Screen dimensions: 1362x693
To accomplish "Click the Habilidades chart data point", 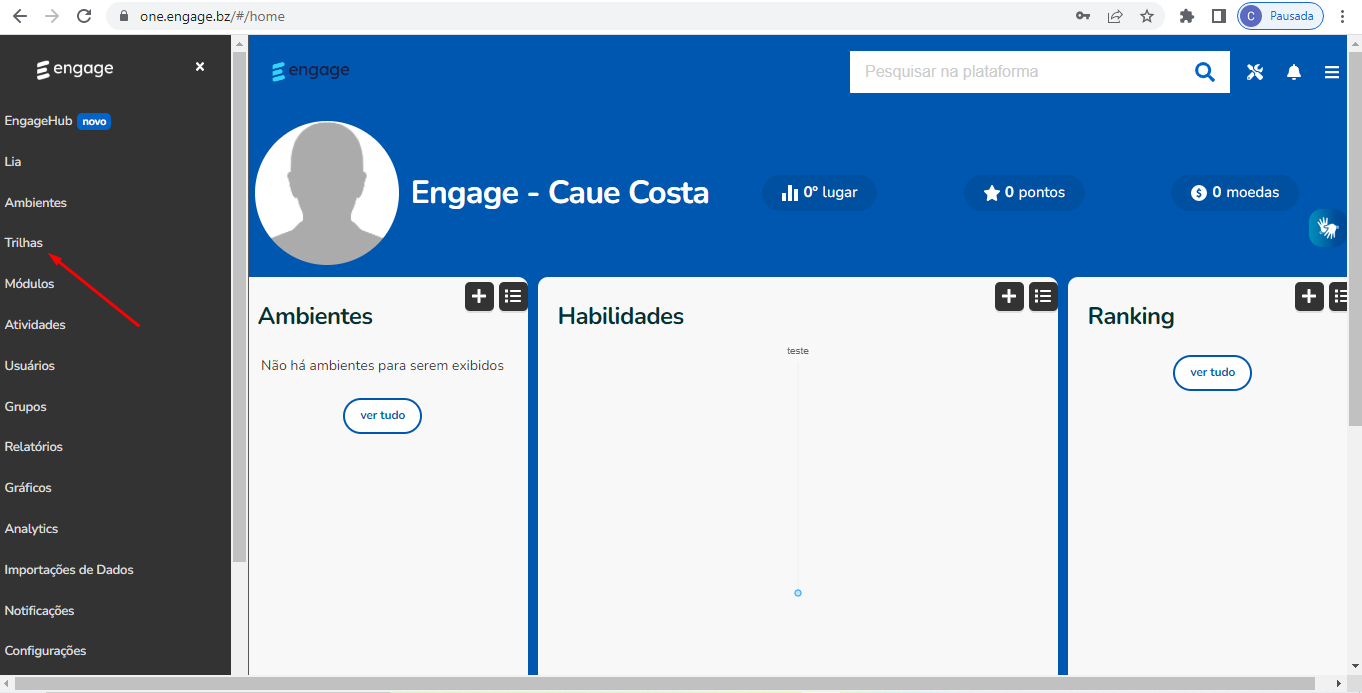I will pyautogui.click(x=798, y=593).
